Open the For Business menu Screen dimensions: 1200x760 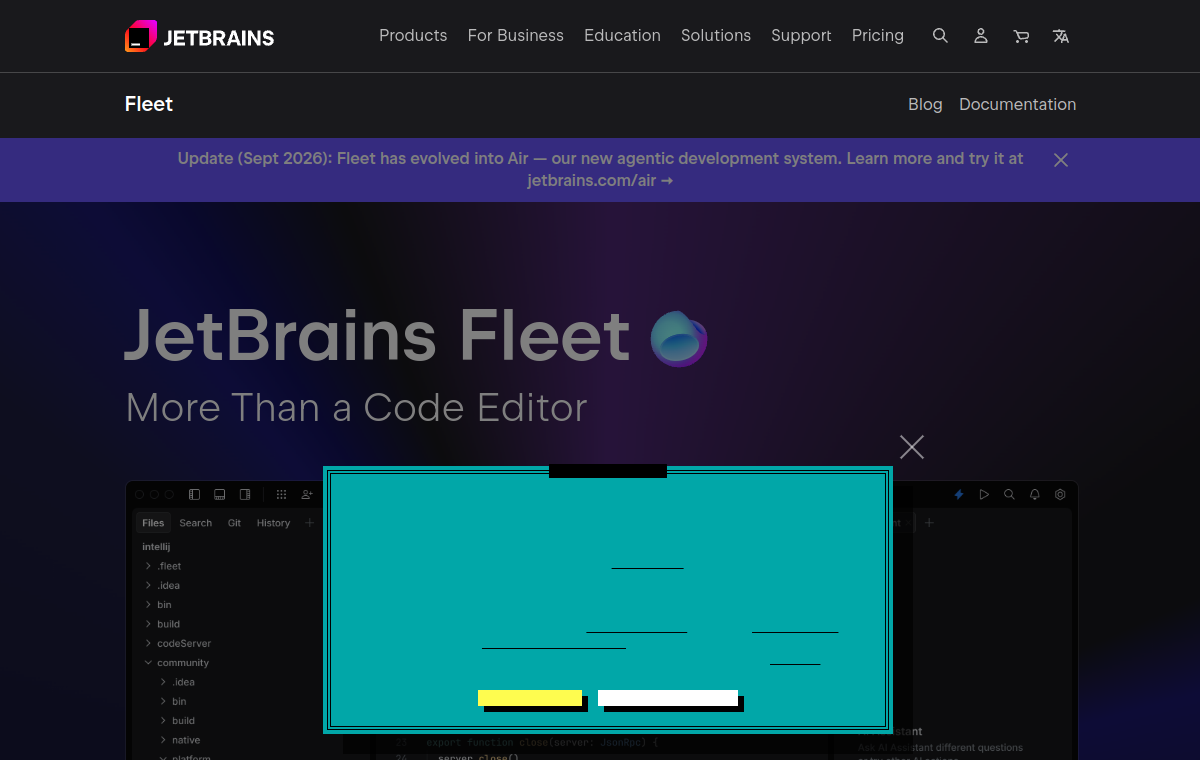(516, 36)
